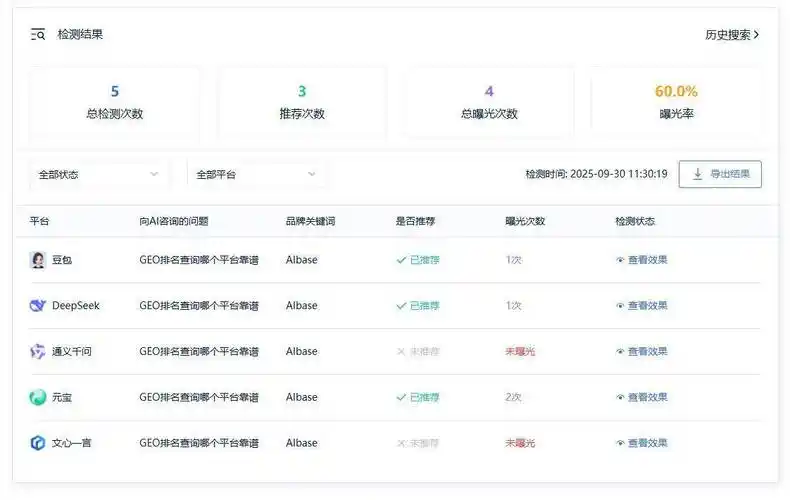Click the Albase keyword in 文心一言 row
The image size is (790, 500).
click(x=302, y=443)
